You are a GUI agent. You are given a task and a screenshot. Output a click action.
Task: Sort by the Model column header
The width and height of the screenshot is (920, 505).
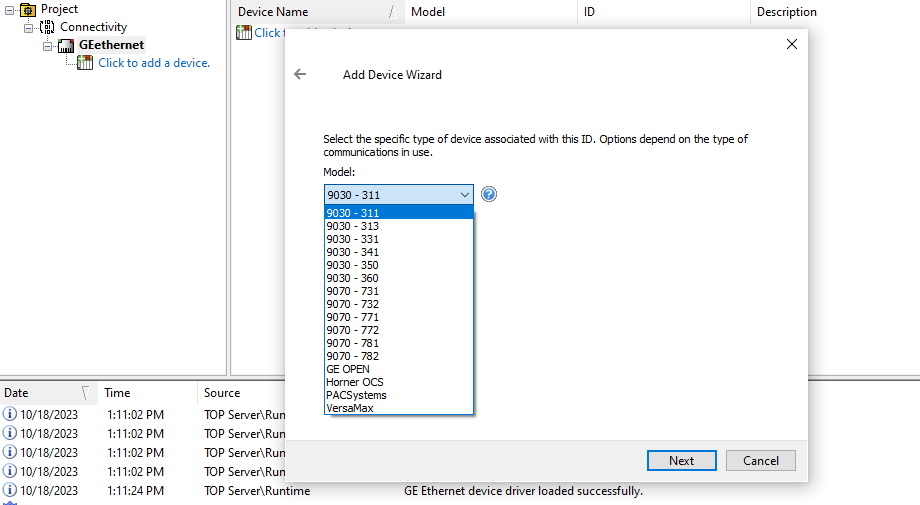491,12
